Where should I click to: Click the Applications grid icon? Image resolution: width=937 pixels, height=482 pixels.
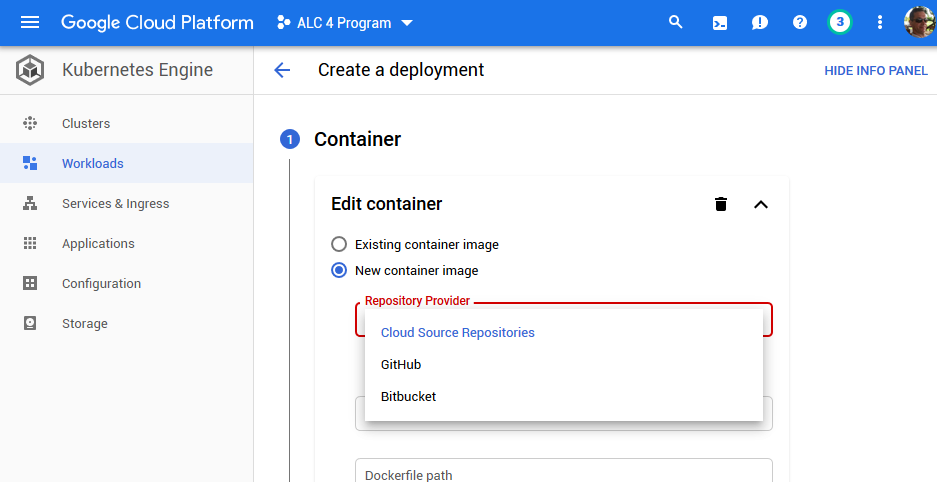point(30,243)
